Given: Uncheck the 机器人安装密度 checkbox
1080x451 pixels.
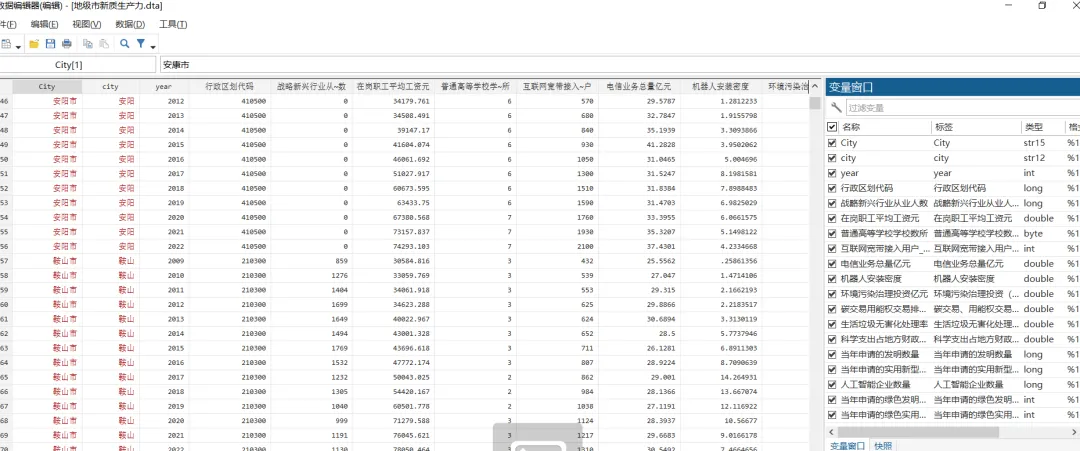Looking at the screenshot, I should pos(832,279).
